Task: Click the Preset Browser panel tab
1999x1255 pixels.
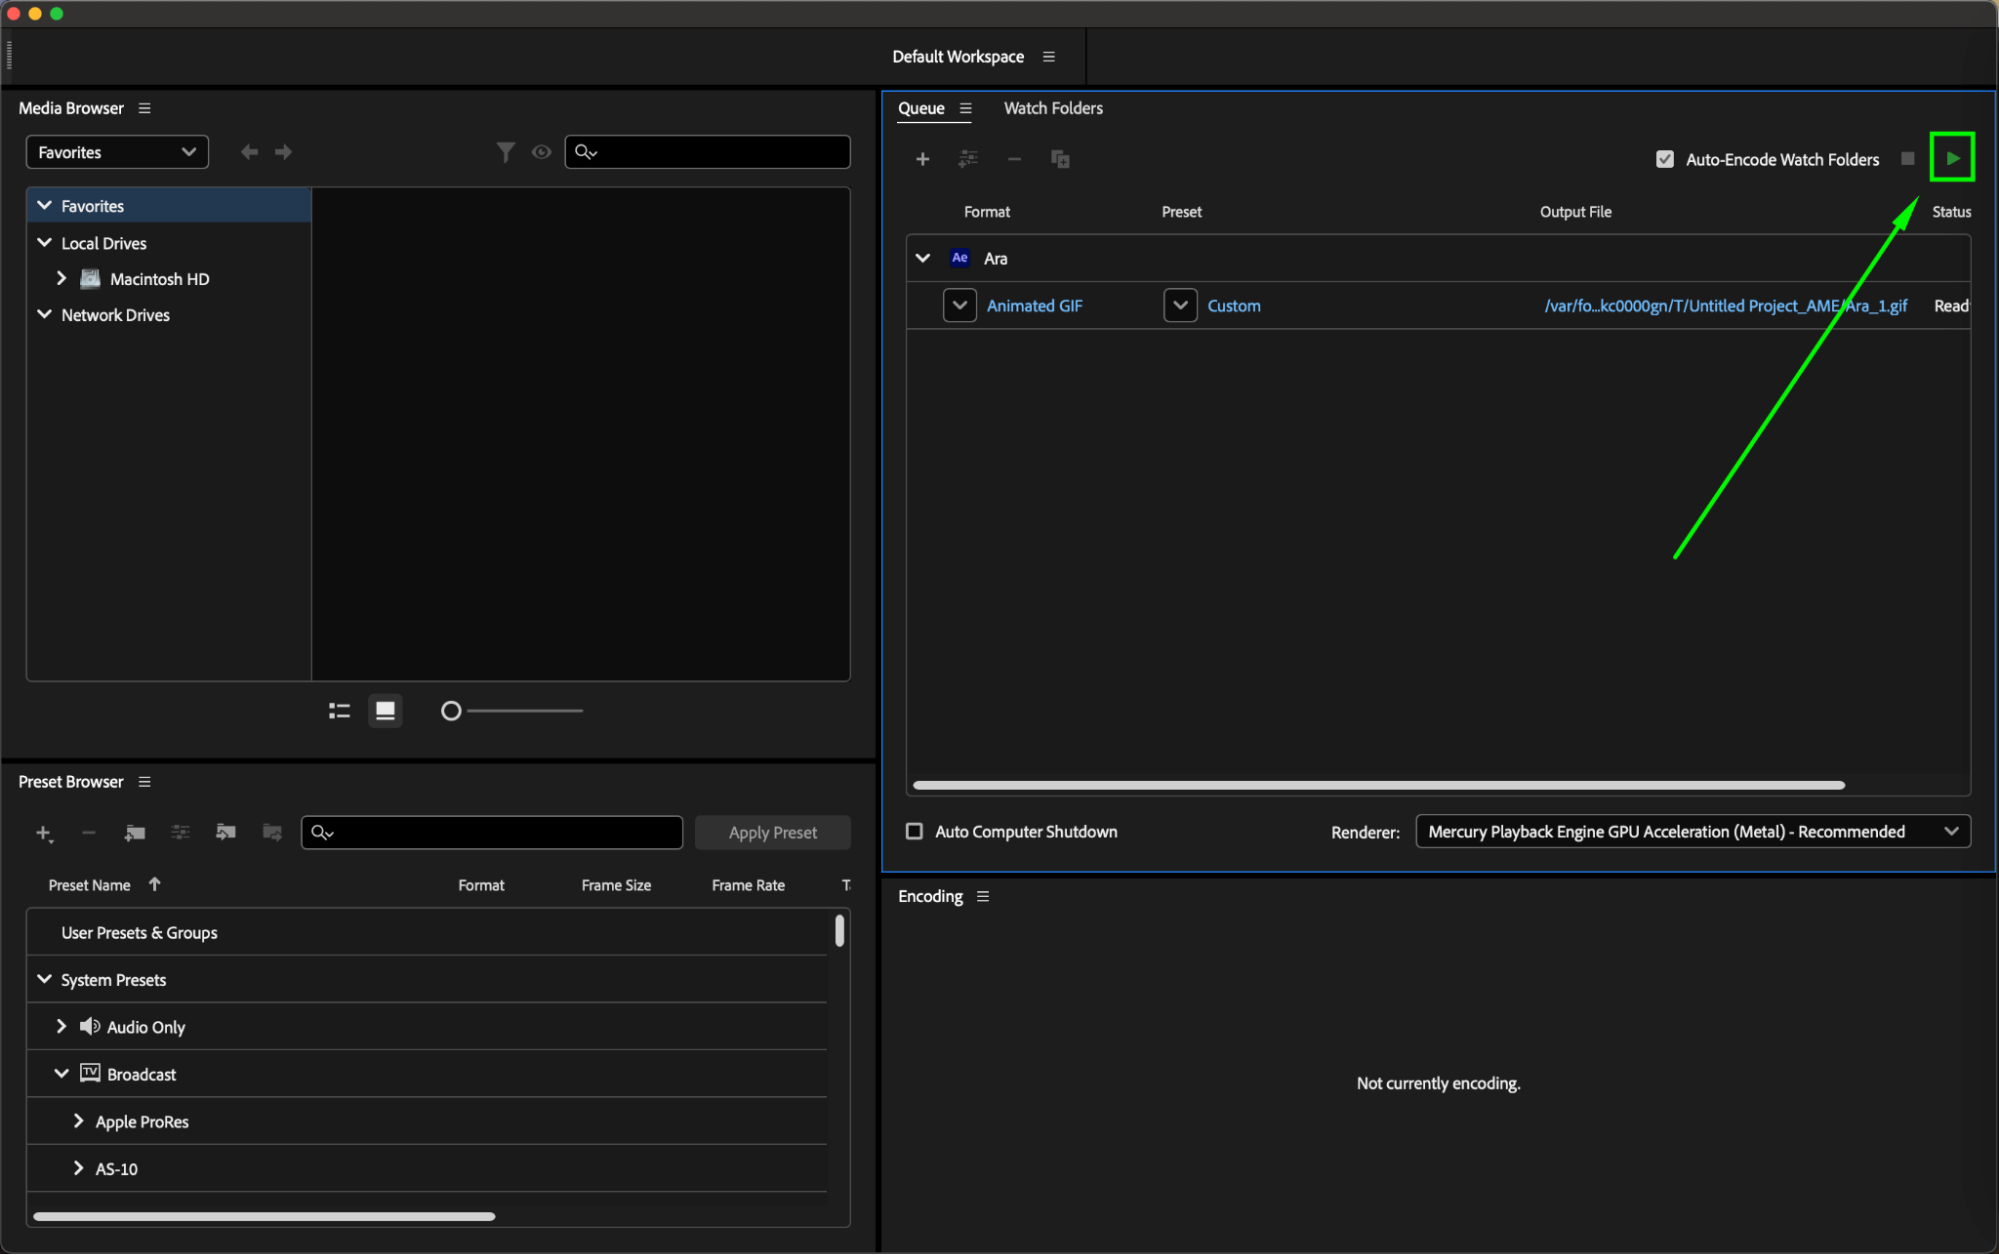Action: 71,782
